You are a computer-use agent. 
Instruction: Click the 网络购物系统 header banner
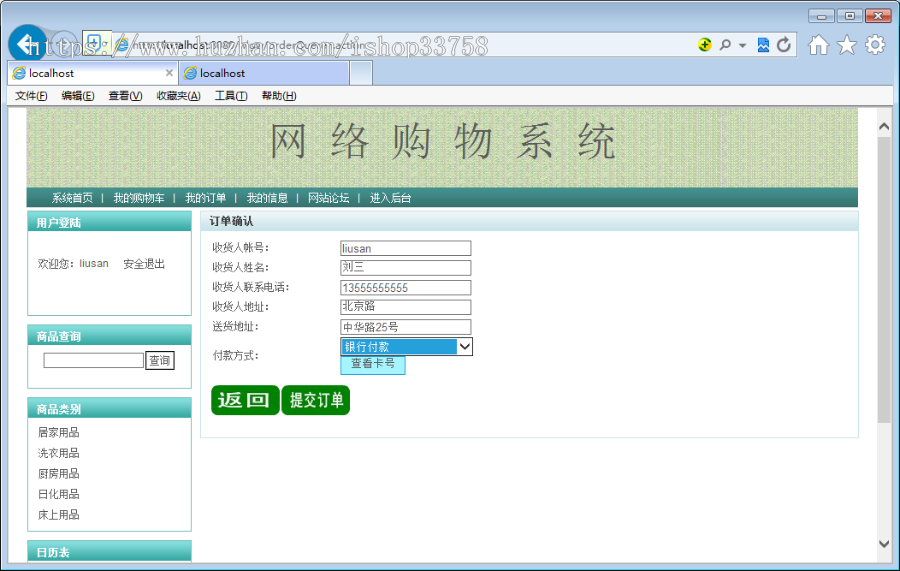pyautogui.click(x=443, y=147)
